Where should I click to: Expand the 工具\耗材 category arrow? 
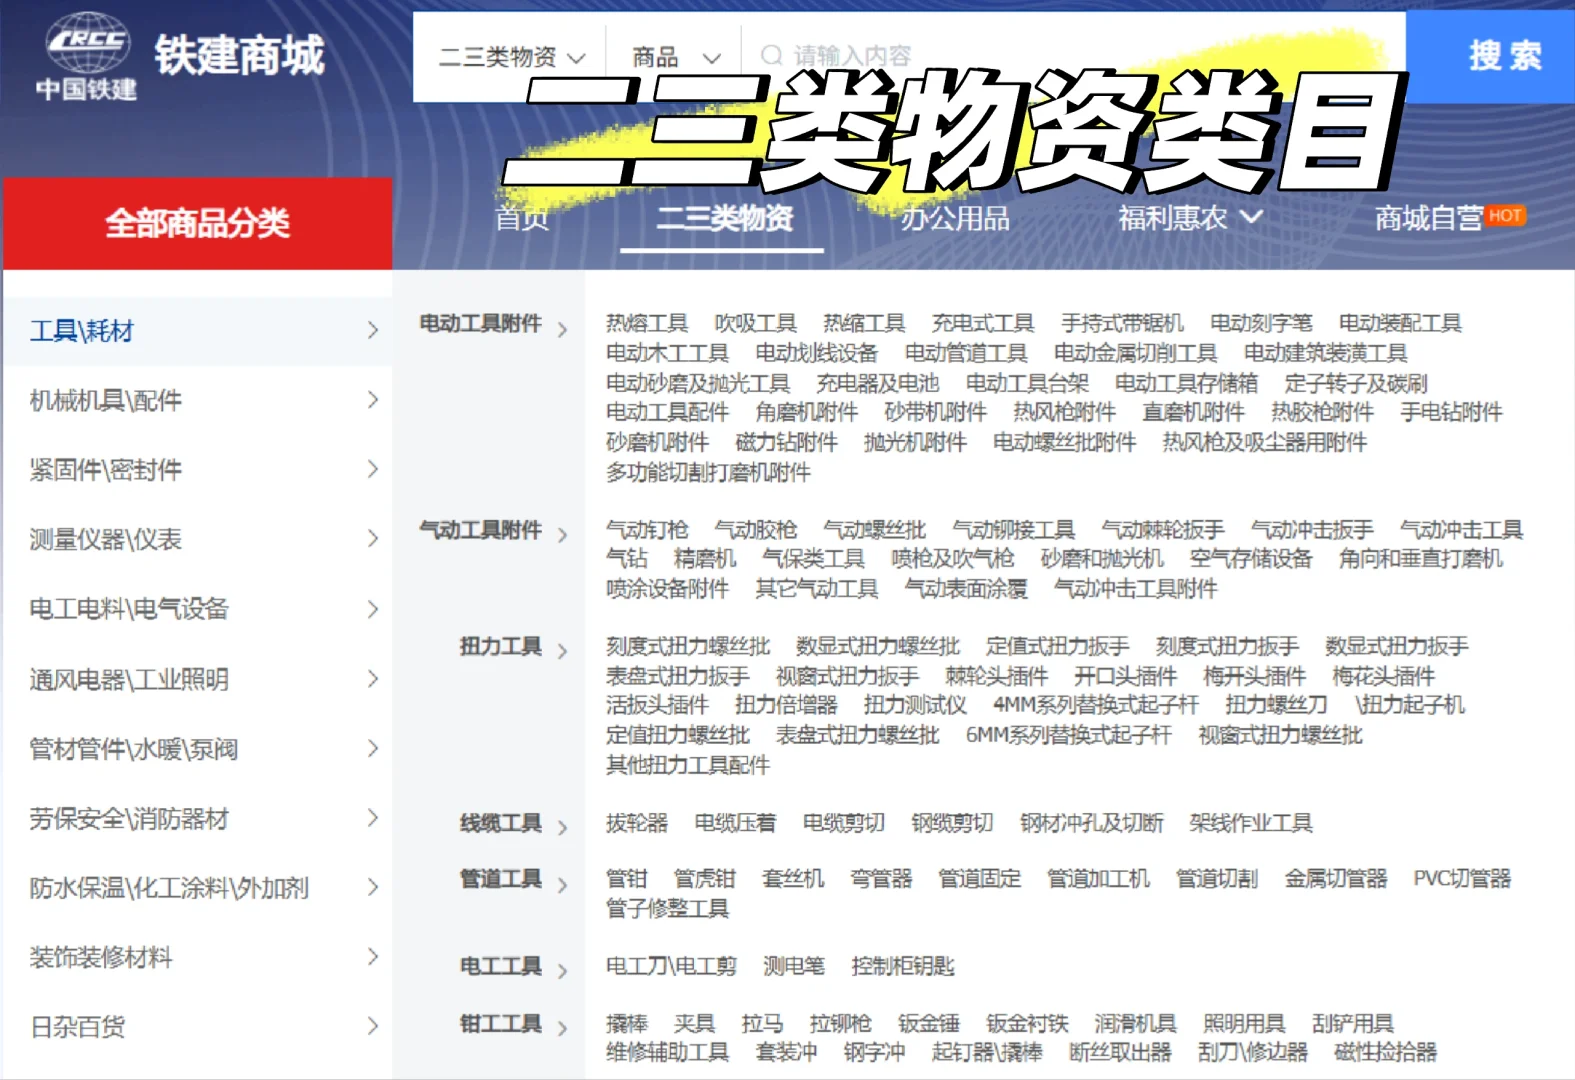point(373,330)
